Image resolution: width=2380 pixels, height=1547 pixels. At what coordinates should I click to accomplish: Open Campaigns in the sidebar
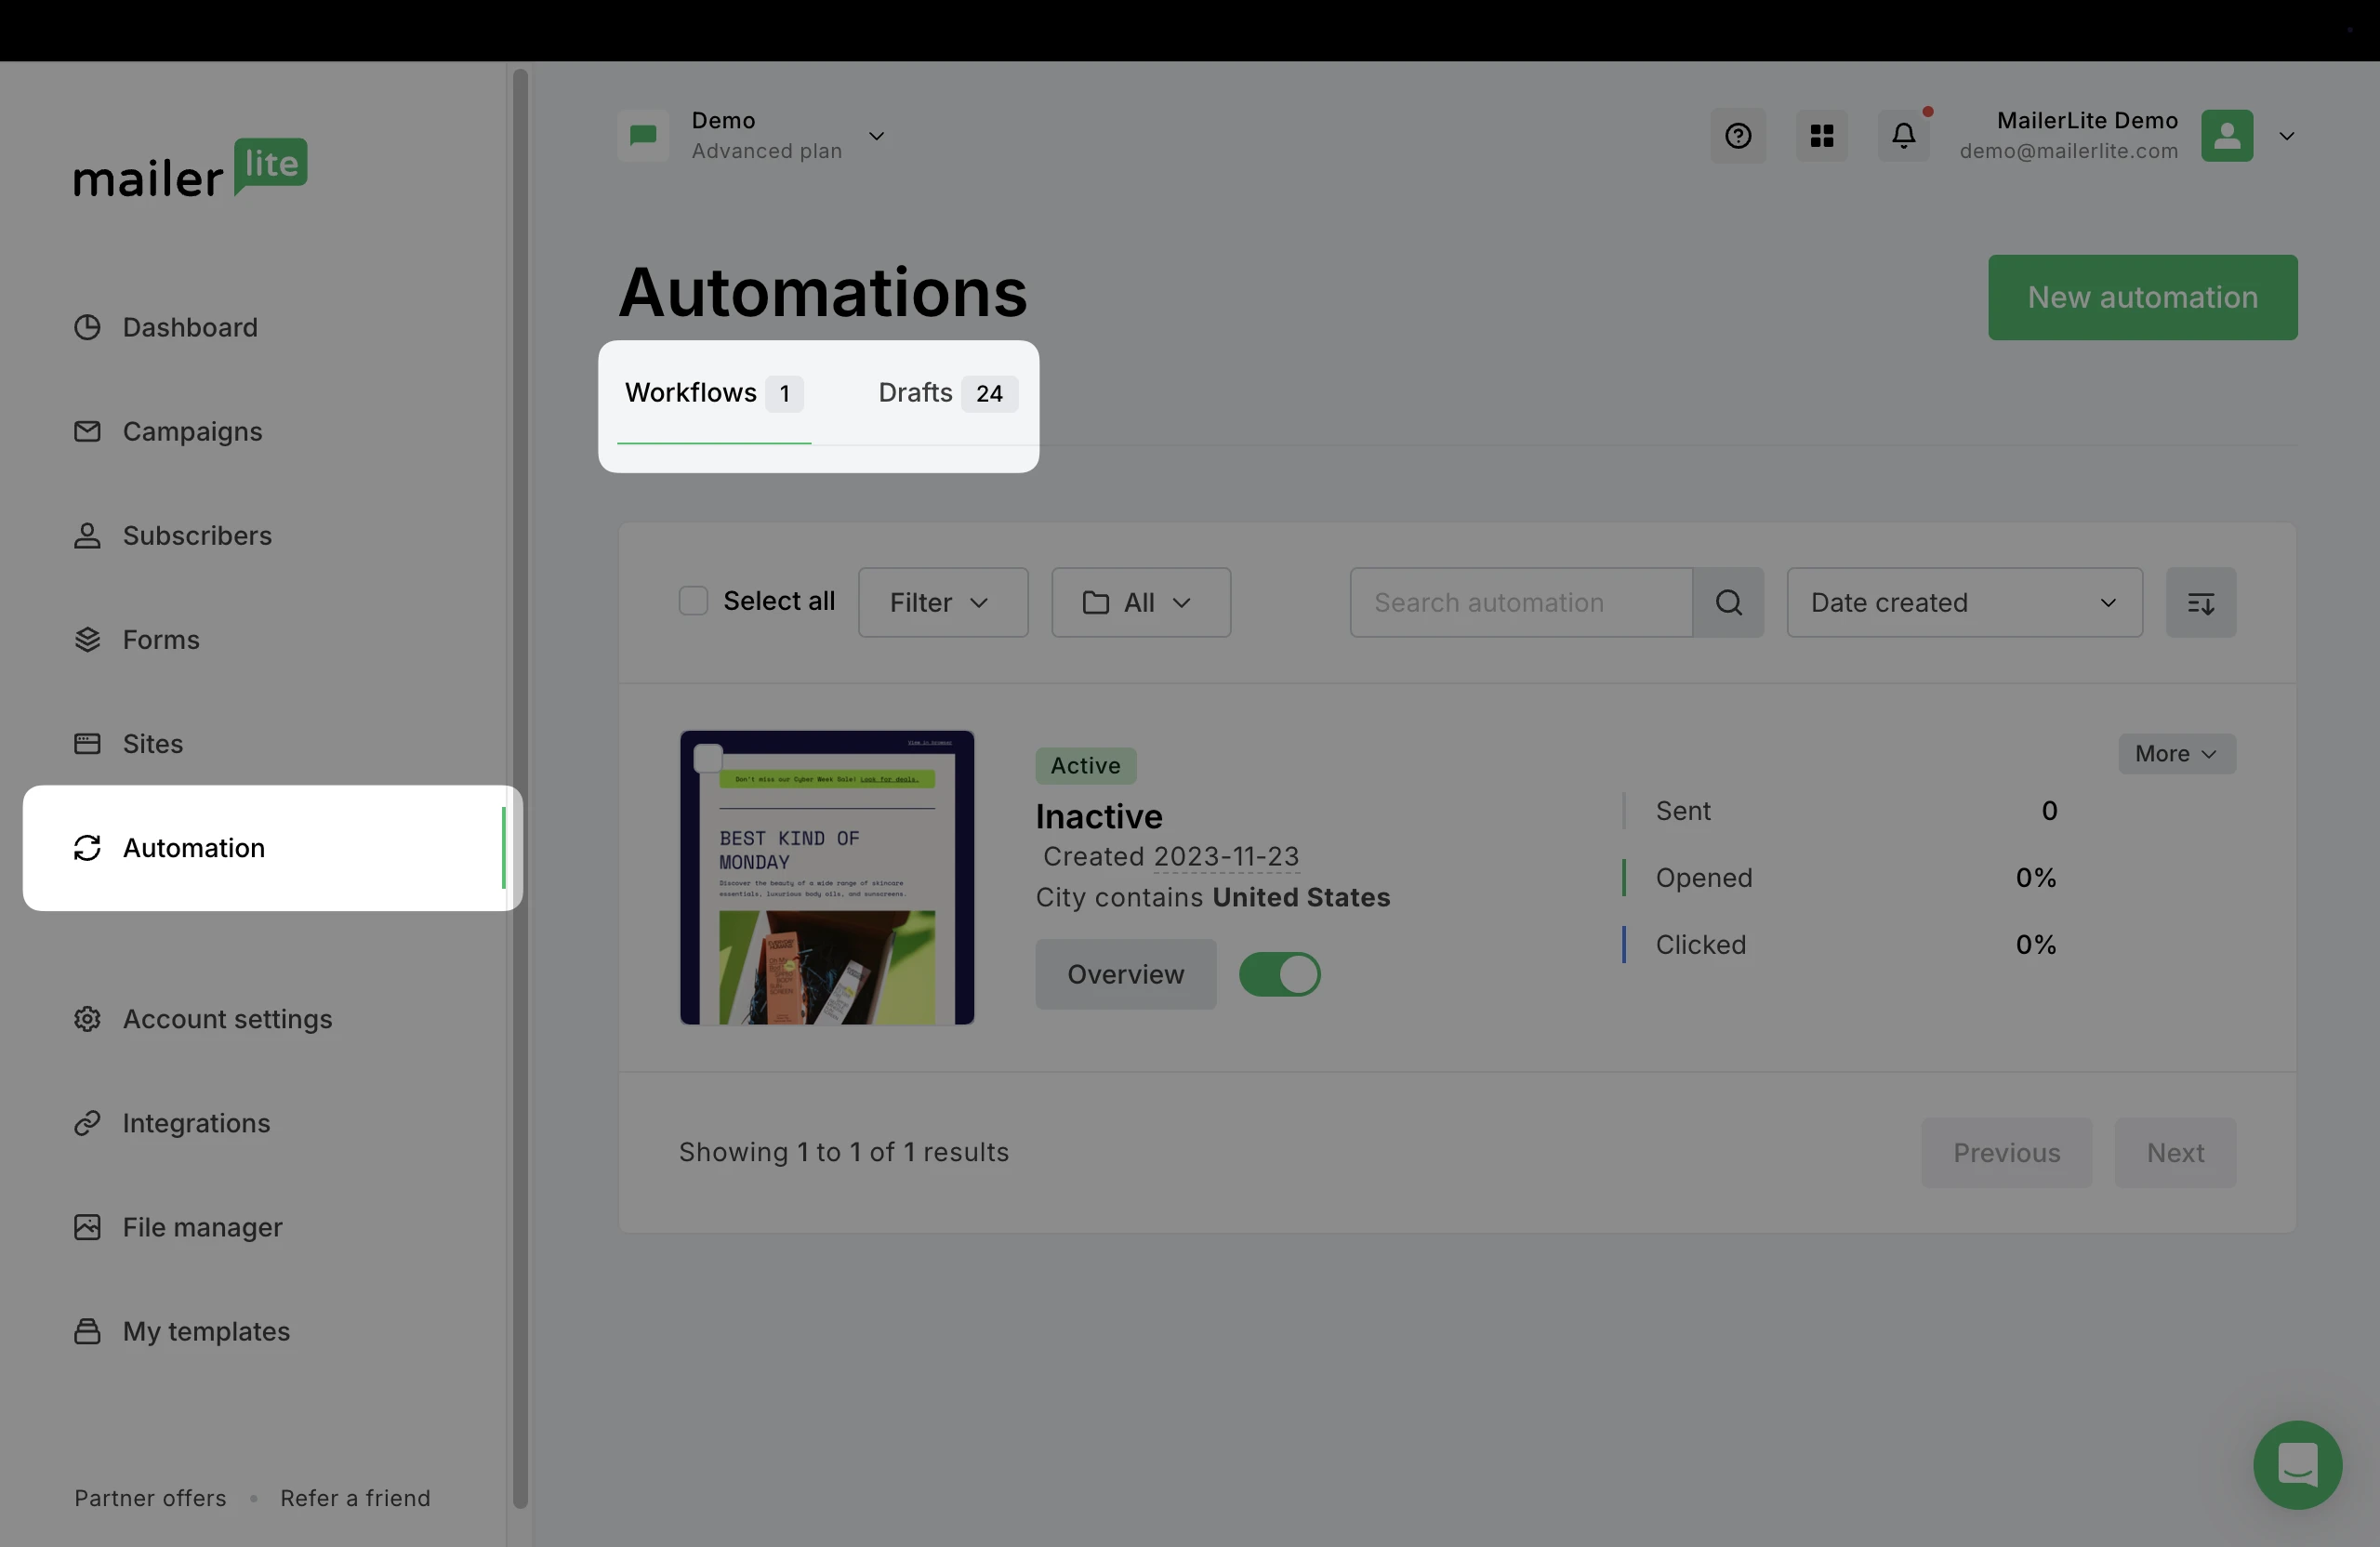[x=192, y=431]
